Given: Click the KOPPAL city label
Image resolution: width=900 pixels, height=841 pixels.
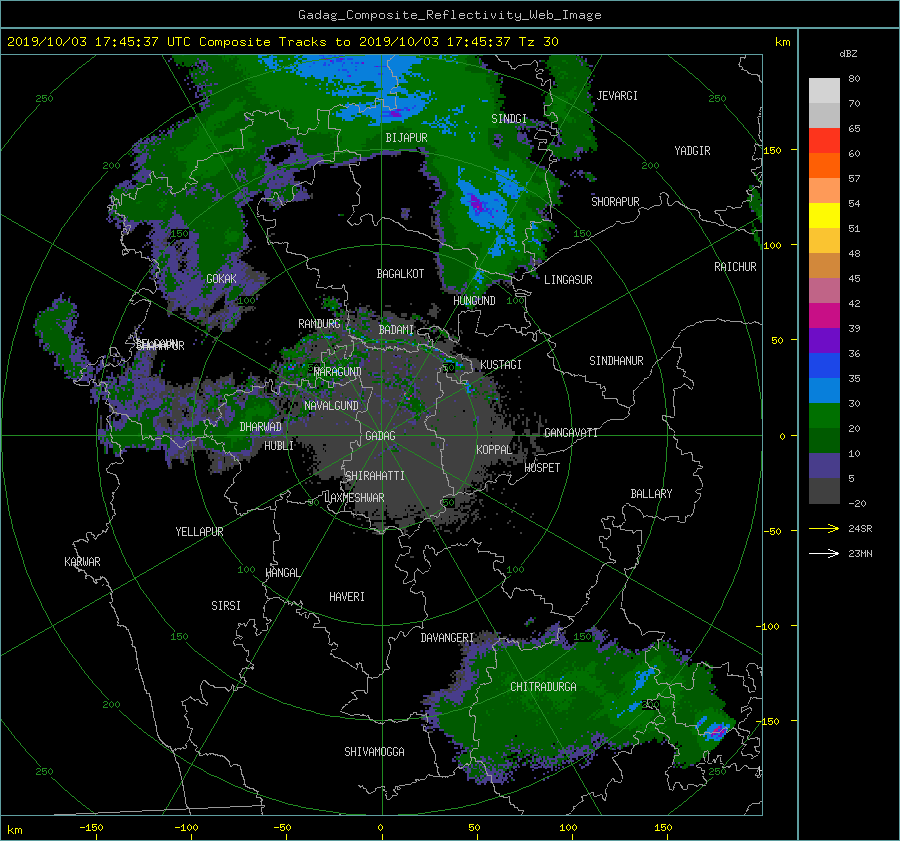Looking at the screenshot, I should tap(494, 449).
